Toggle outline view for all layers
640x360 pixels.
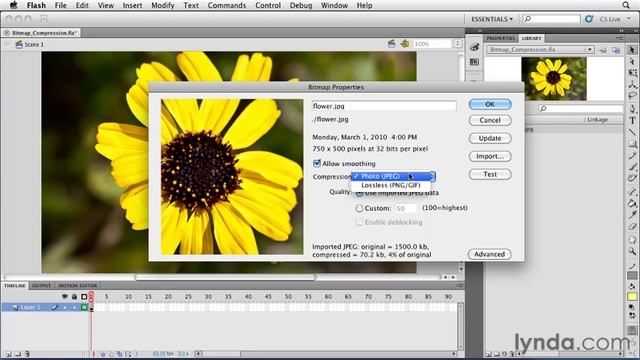tap(84, 296)
